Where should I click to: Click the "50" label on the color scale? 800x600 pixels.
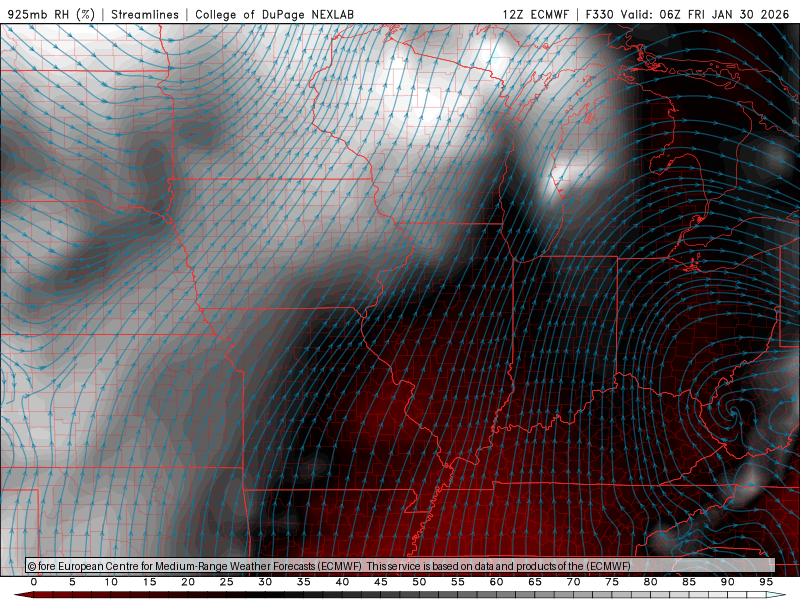tap(419, 582)
